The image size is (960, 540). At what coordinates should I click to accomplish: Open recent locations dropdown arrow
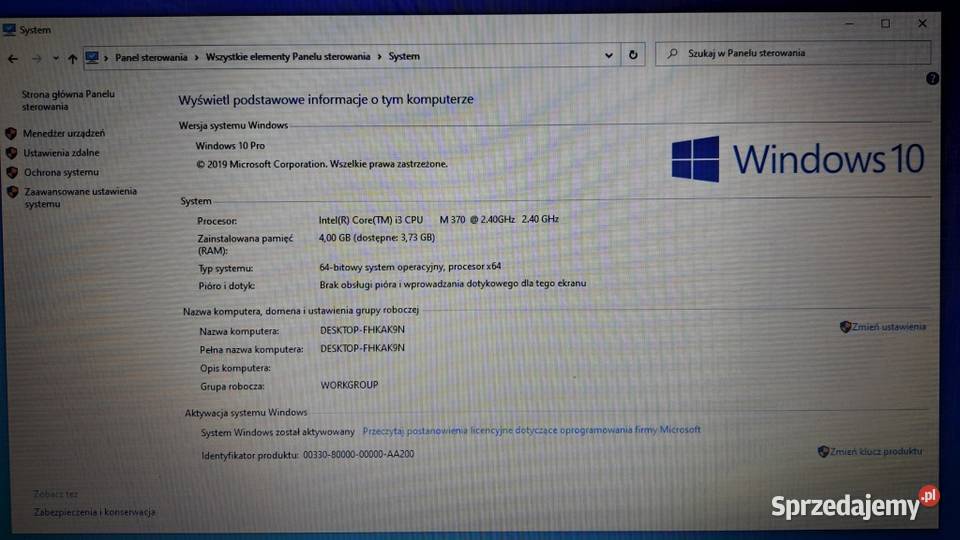coord(56,59)
